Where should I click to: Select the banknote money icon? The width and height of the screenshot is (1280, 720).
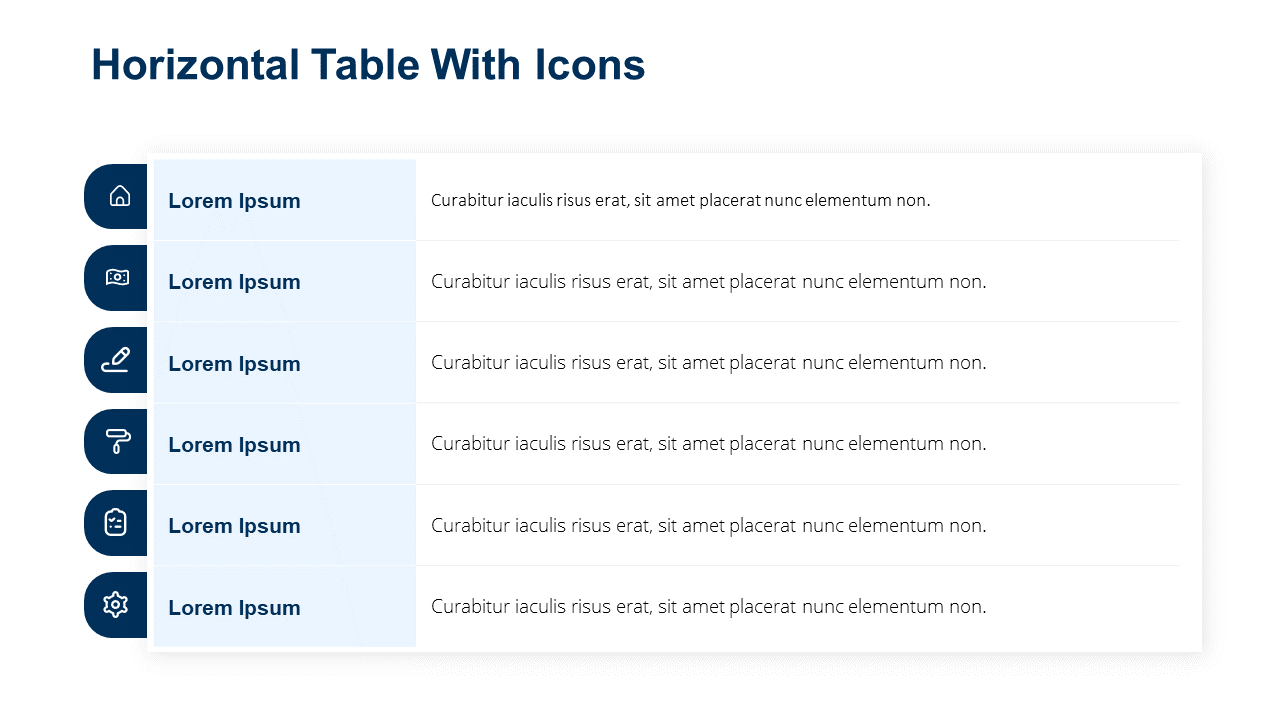coord(117,278)
